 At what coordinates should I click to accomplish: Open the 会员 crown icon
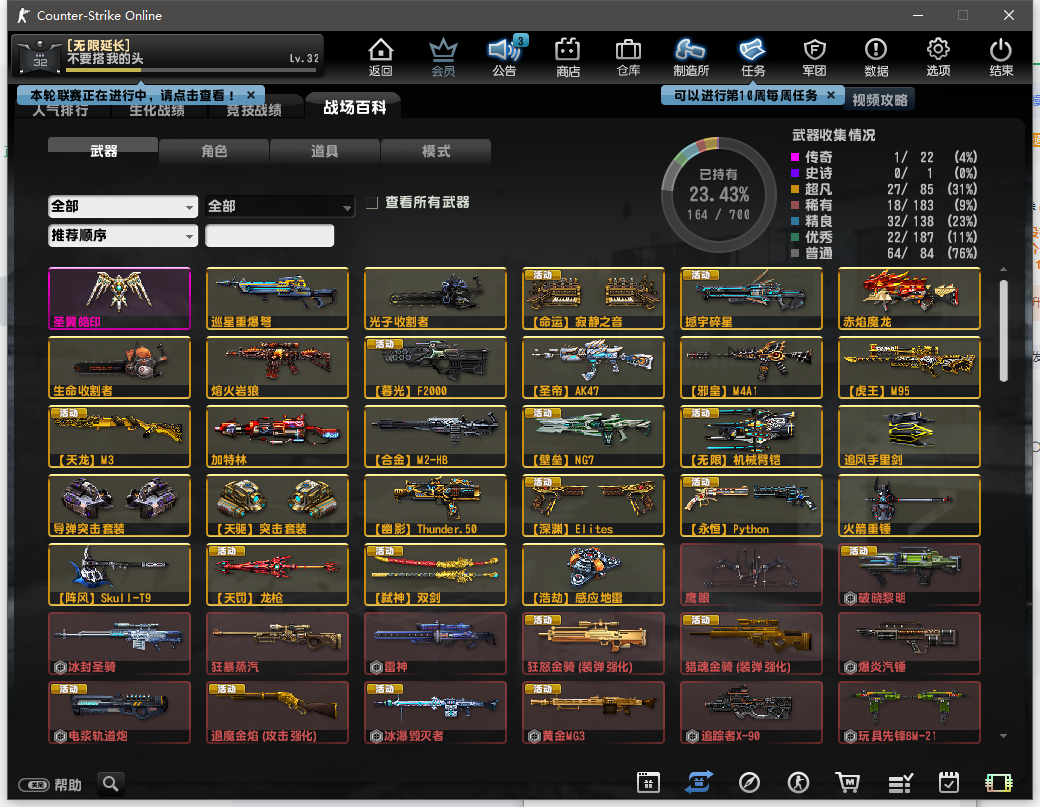click(443, 57)
